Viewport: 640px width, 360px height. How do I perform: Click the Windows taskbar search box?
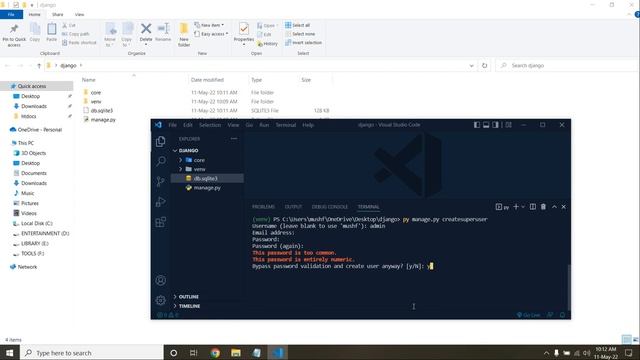point(91,353)
